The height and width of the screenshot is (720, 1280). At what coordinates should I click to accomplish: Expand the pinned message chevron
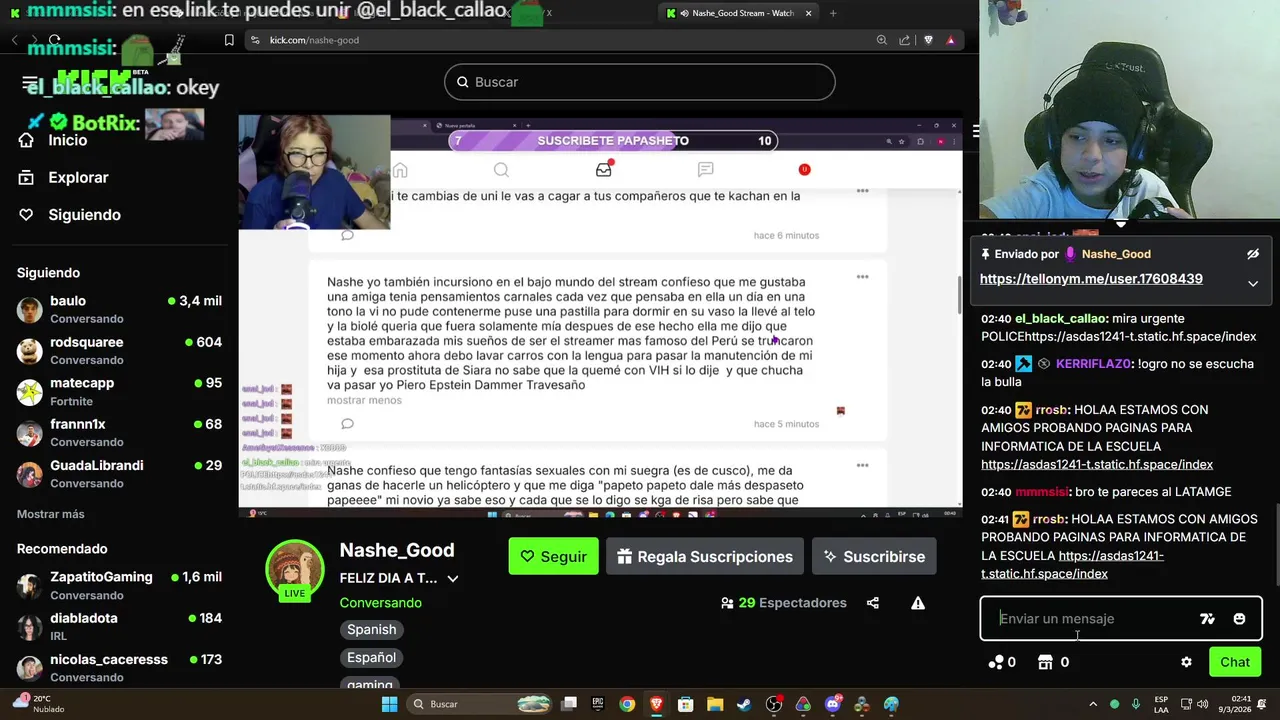pos(1253,284)
